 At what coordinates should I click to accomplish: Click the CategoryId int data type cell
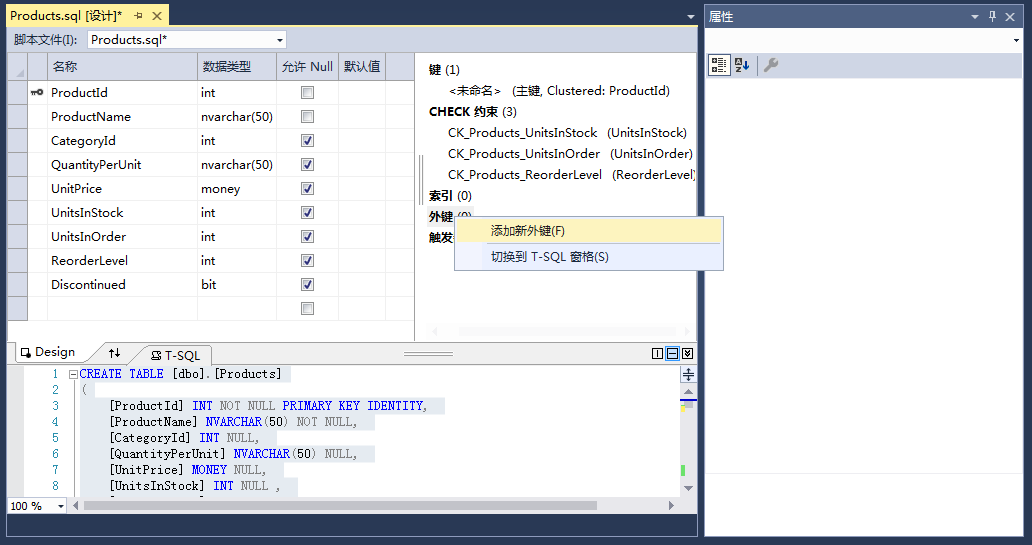pos(237,141)
